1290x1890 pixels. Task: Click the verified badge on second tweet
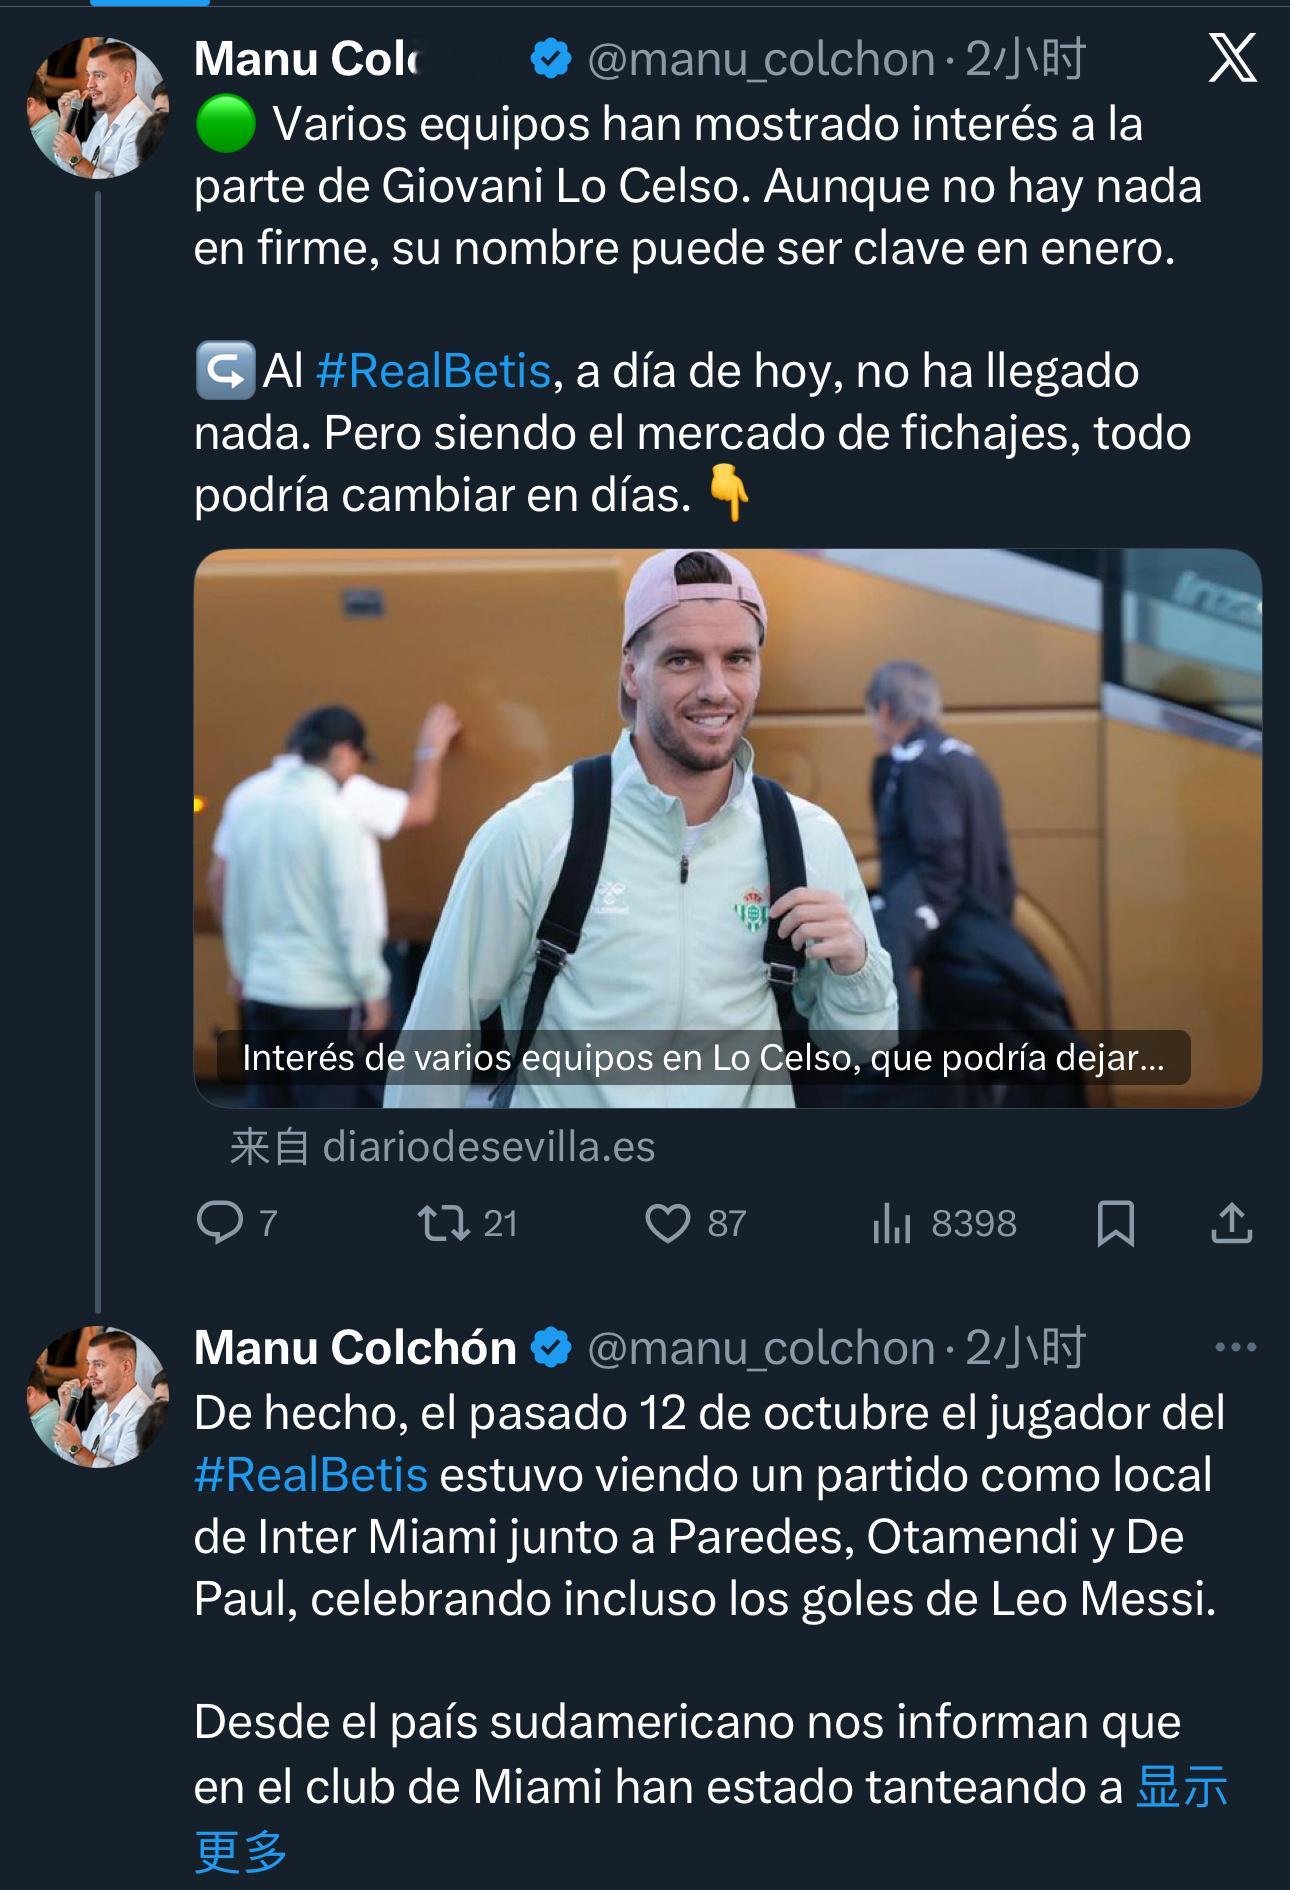[x=550, y=1348]
